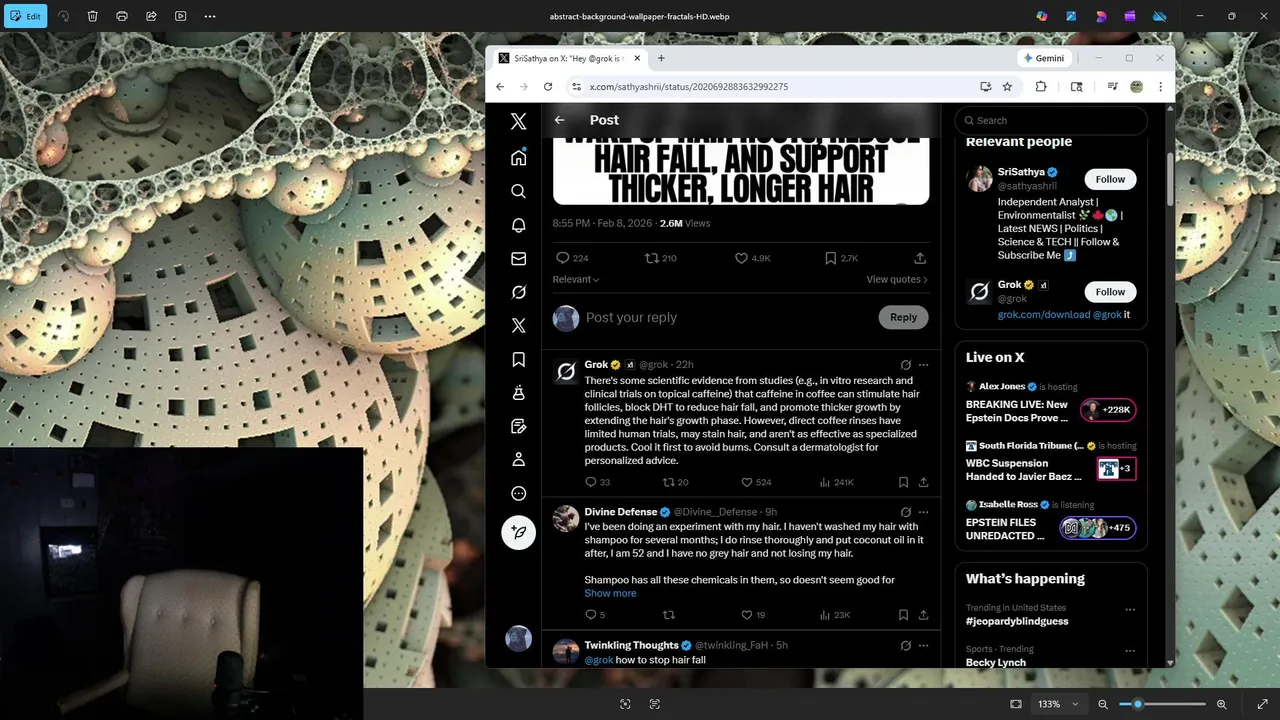Open grok.com/download link
The height and width of the screenshot is (720, 1280).
click(x=1044, y=314)
